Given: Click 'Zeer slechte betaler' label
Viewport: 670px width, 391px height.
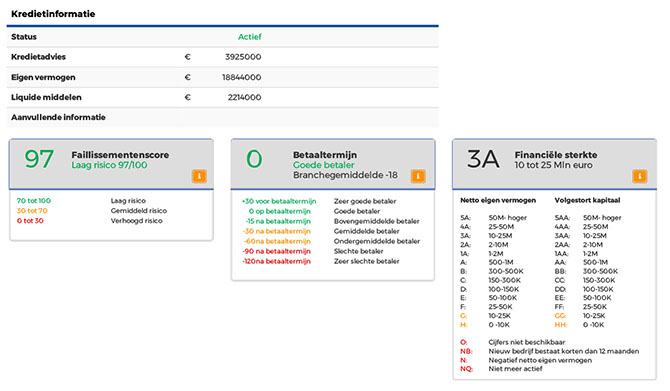Looking at the screenshot, I should pos(367,261).
